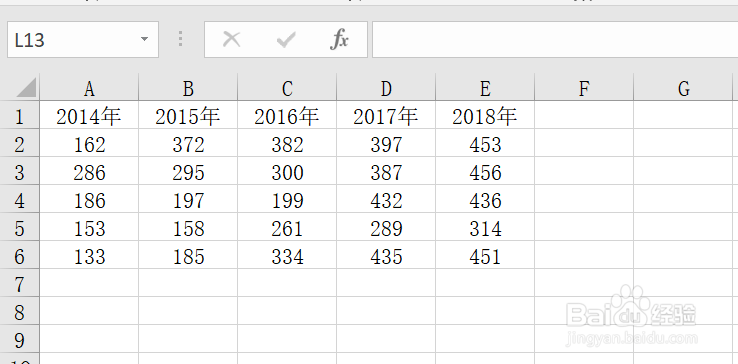Select row 4 header
Viewport: 738px width, 364px height.
pyautogui.click(x=20, y=199)
